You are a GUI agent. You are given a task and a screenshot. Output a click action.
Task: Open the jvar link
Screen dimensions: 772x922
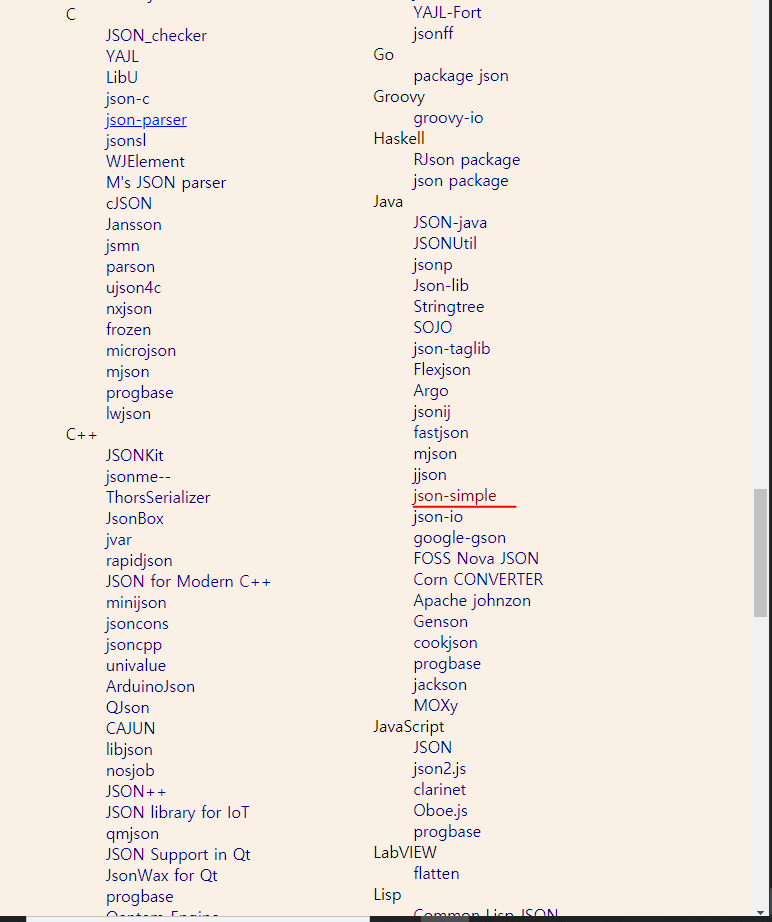click(x=119, y=540)
